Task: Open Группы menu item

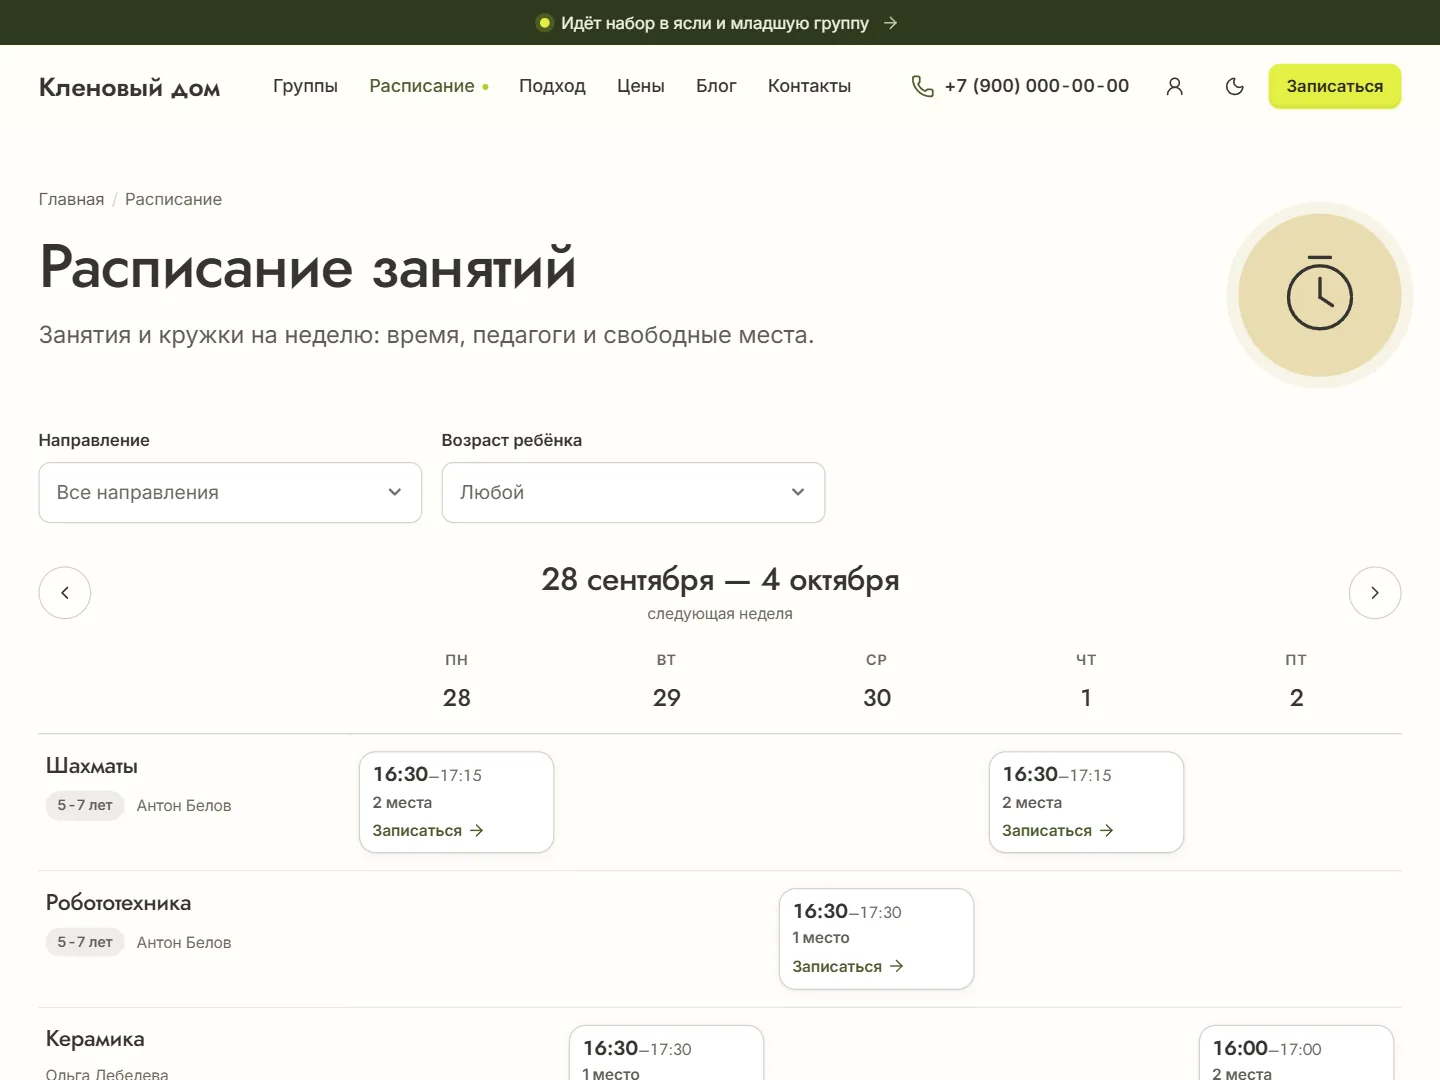Action: 305,86
